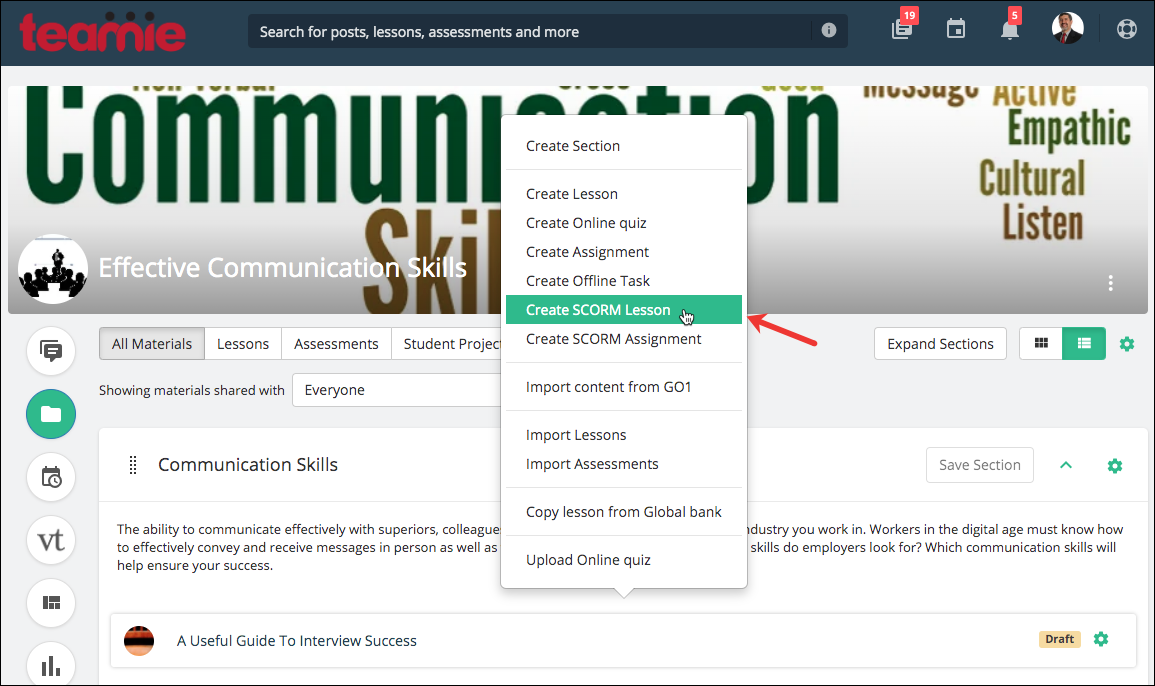Open A Useful Guide To Interview Success

pyautogui.click(x=297, y=641)
